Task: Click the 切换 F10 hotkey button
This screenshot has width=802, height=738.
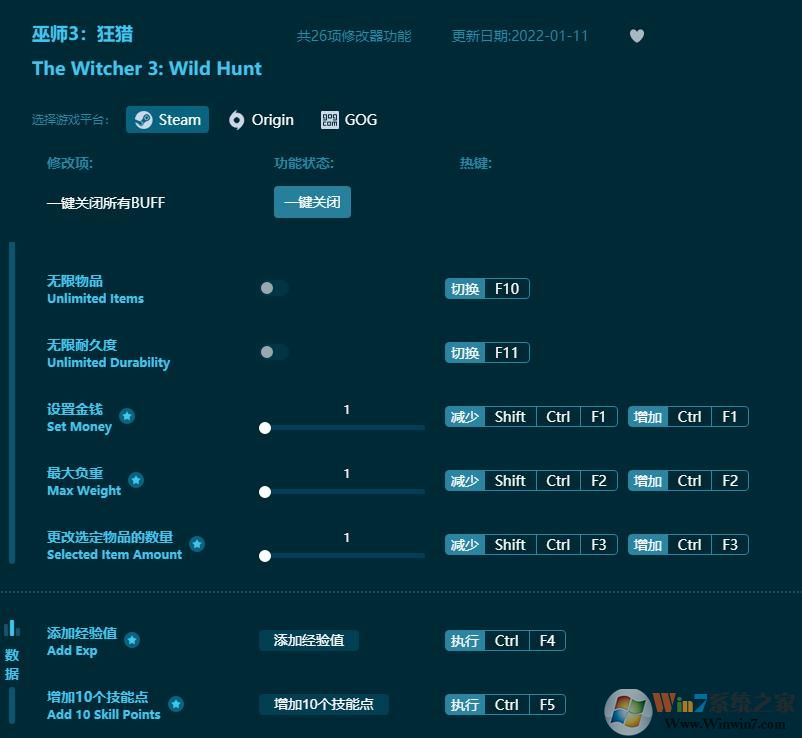Action: pos(487,288)
